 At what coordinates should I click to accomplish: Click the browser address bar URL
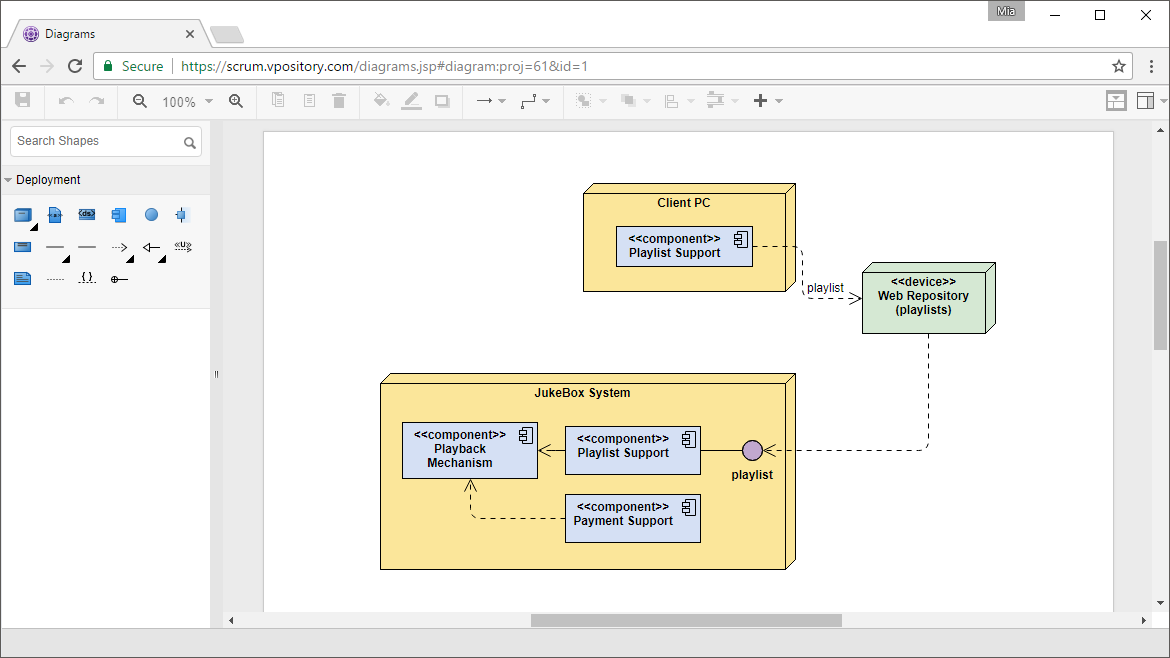click(384, 66)
